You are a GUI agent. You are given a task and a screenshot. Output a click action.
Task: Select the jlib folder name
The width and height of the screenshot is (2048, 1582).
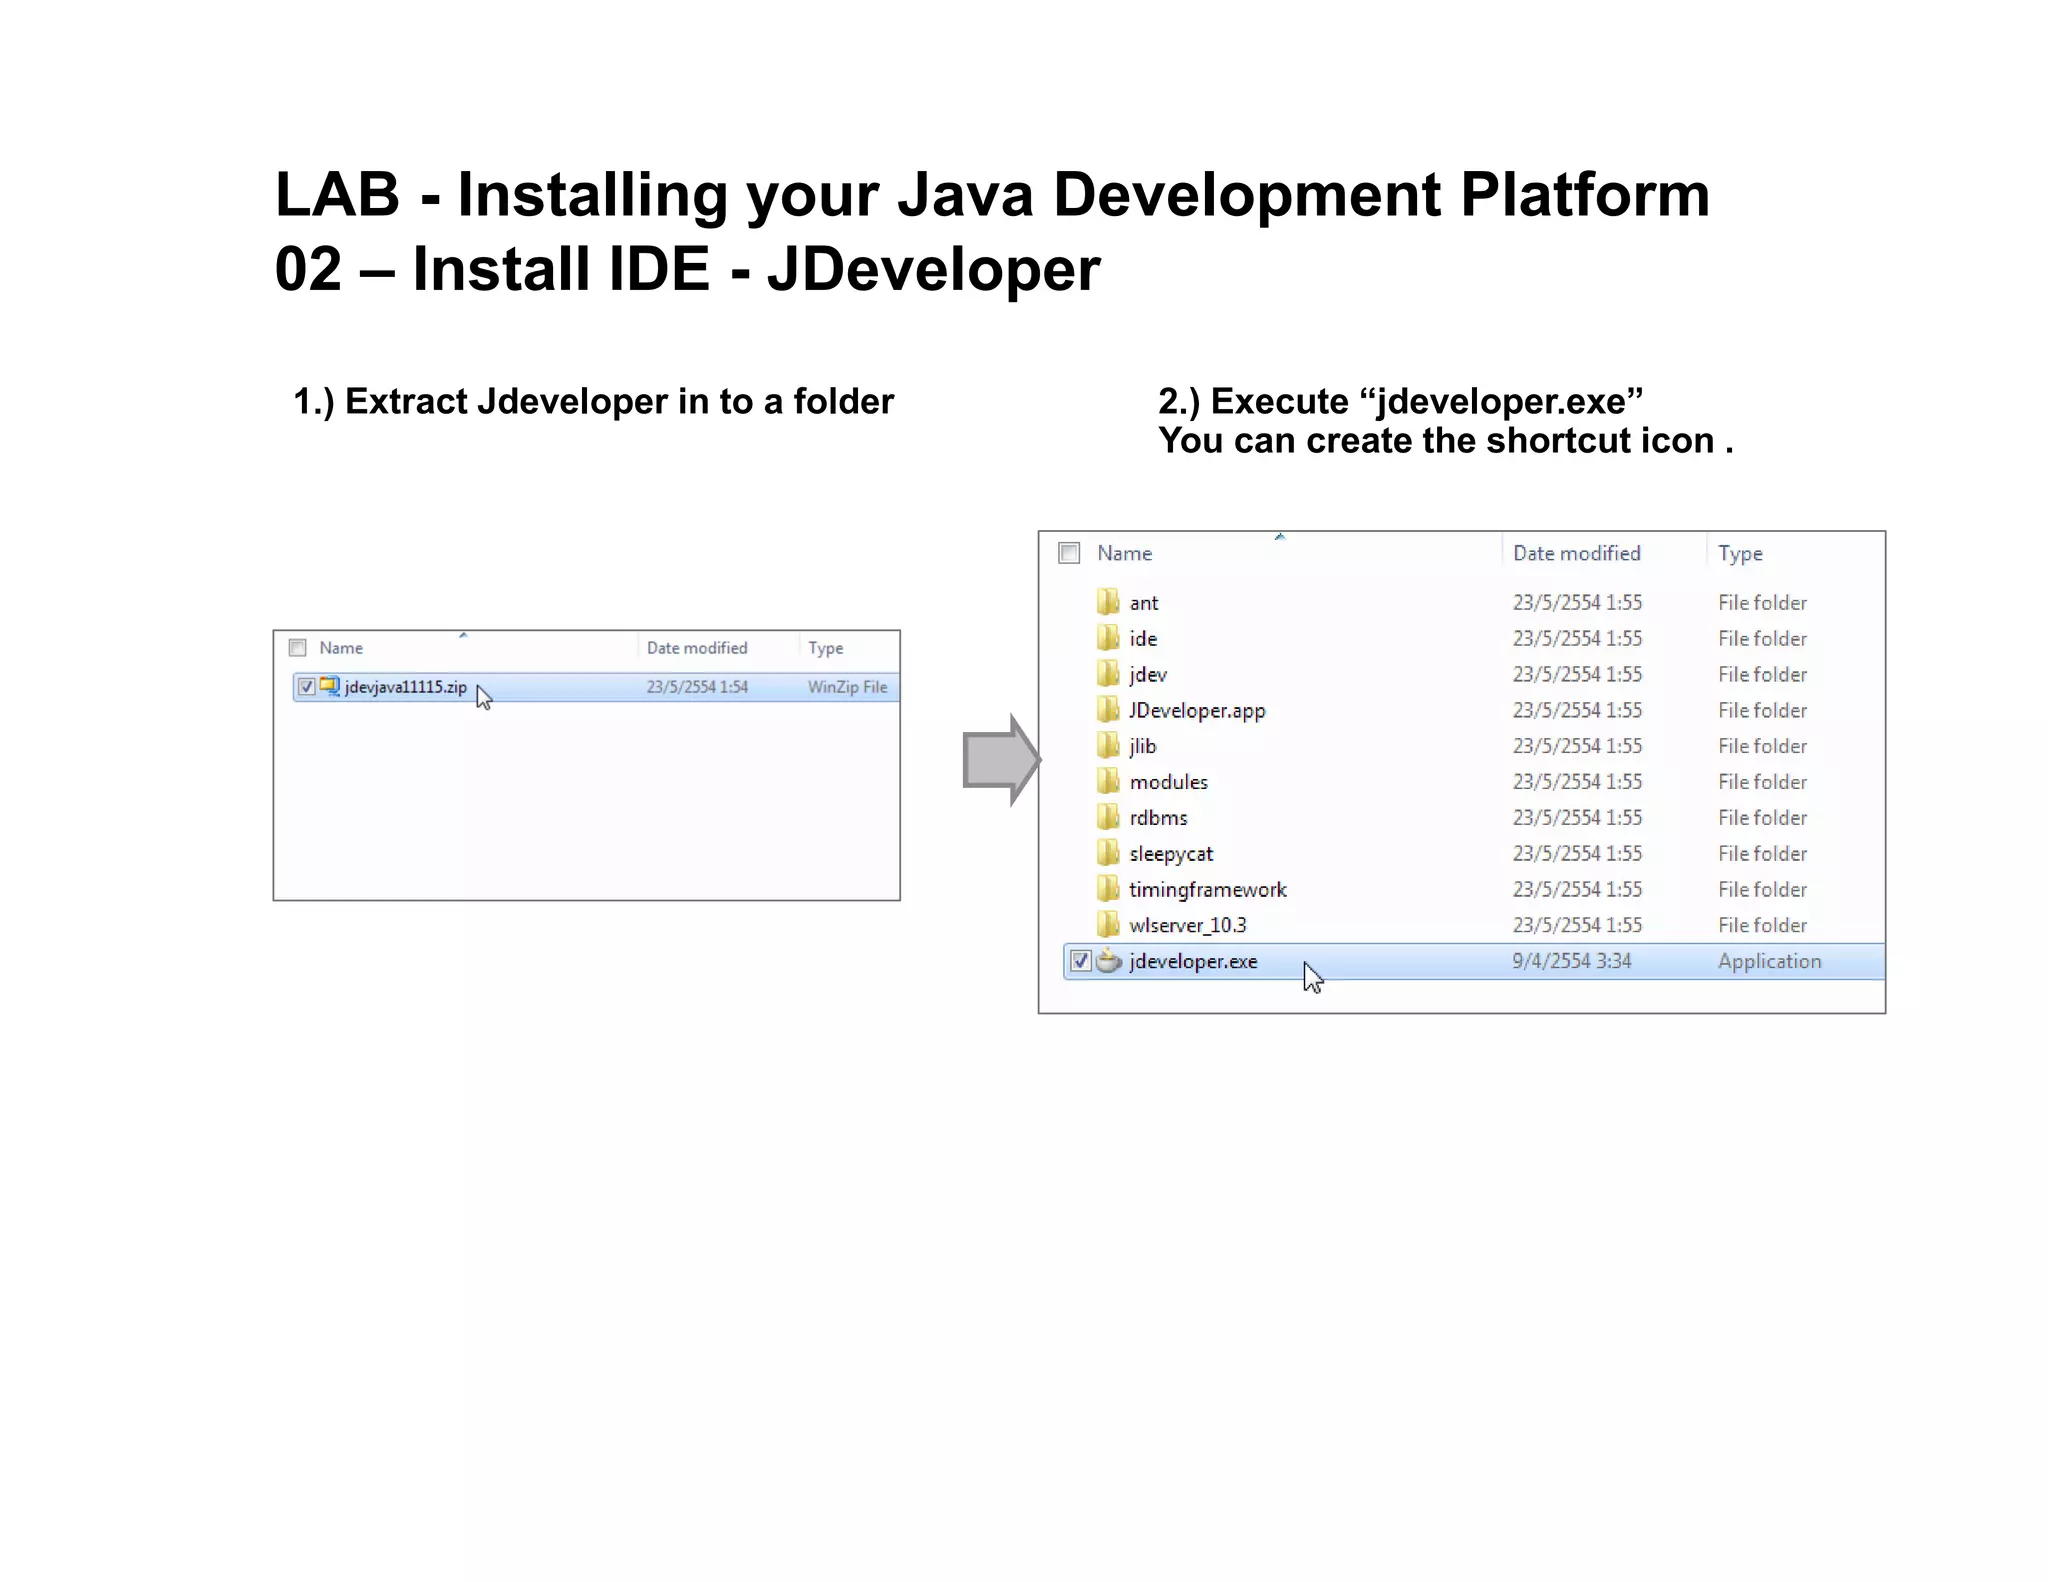(1142, 746)
